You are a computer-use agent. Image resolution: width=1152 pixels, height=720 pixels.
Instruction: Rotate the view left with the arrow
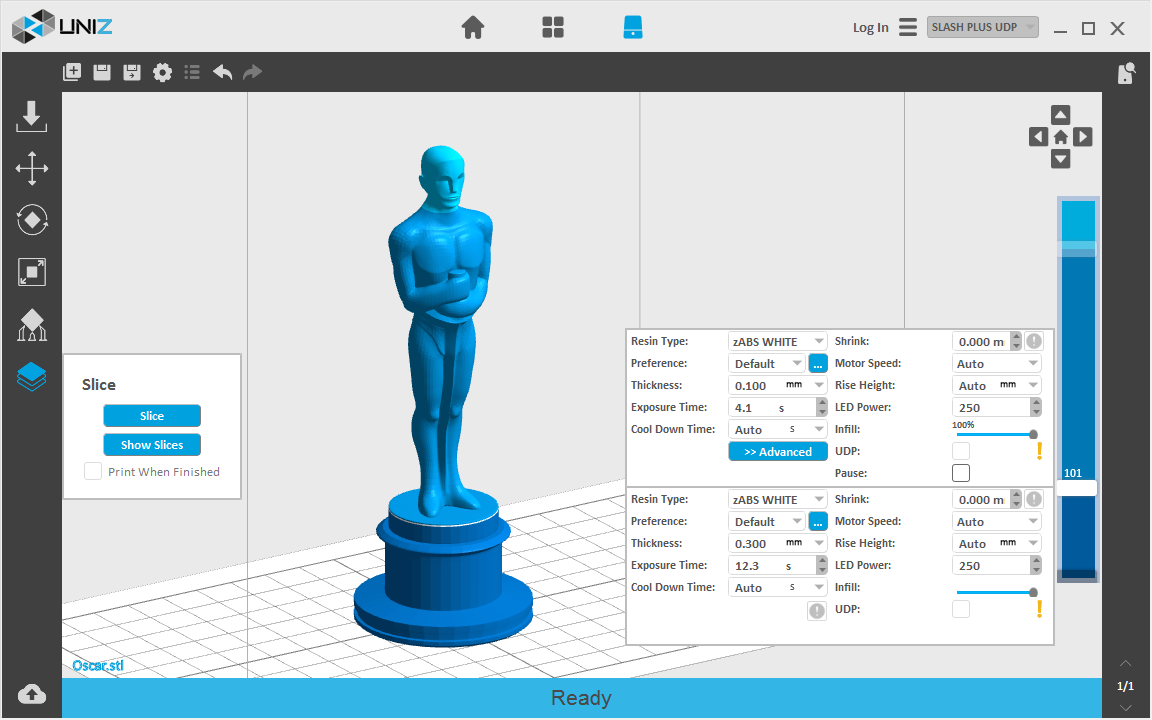coord(1038,137)
